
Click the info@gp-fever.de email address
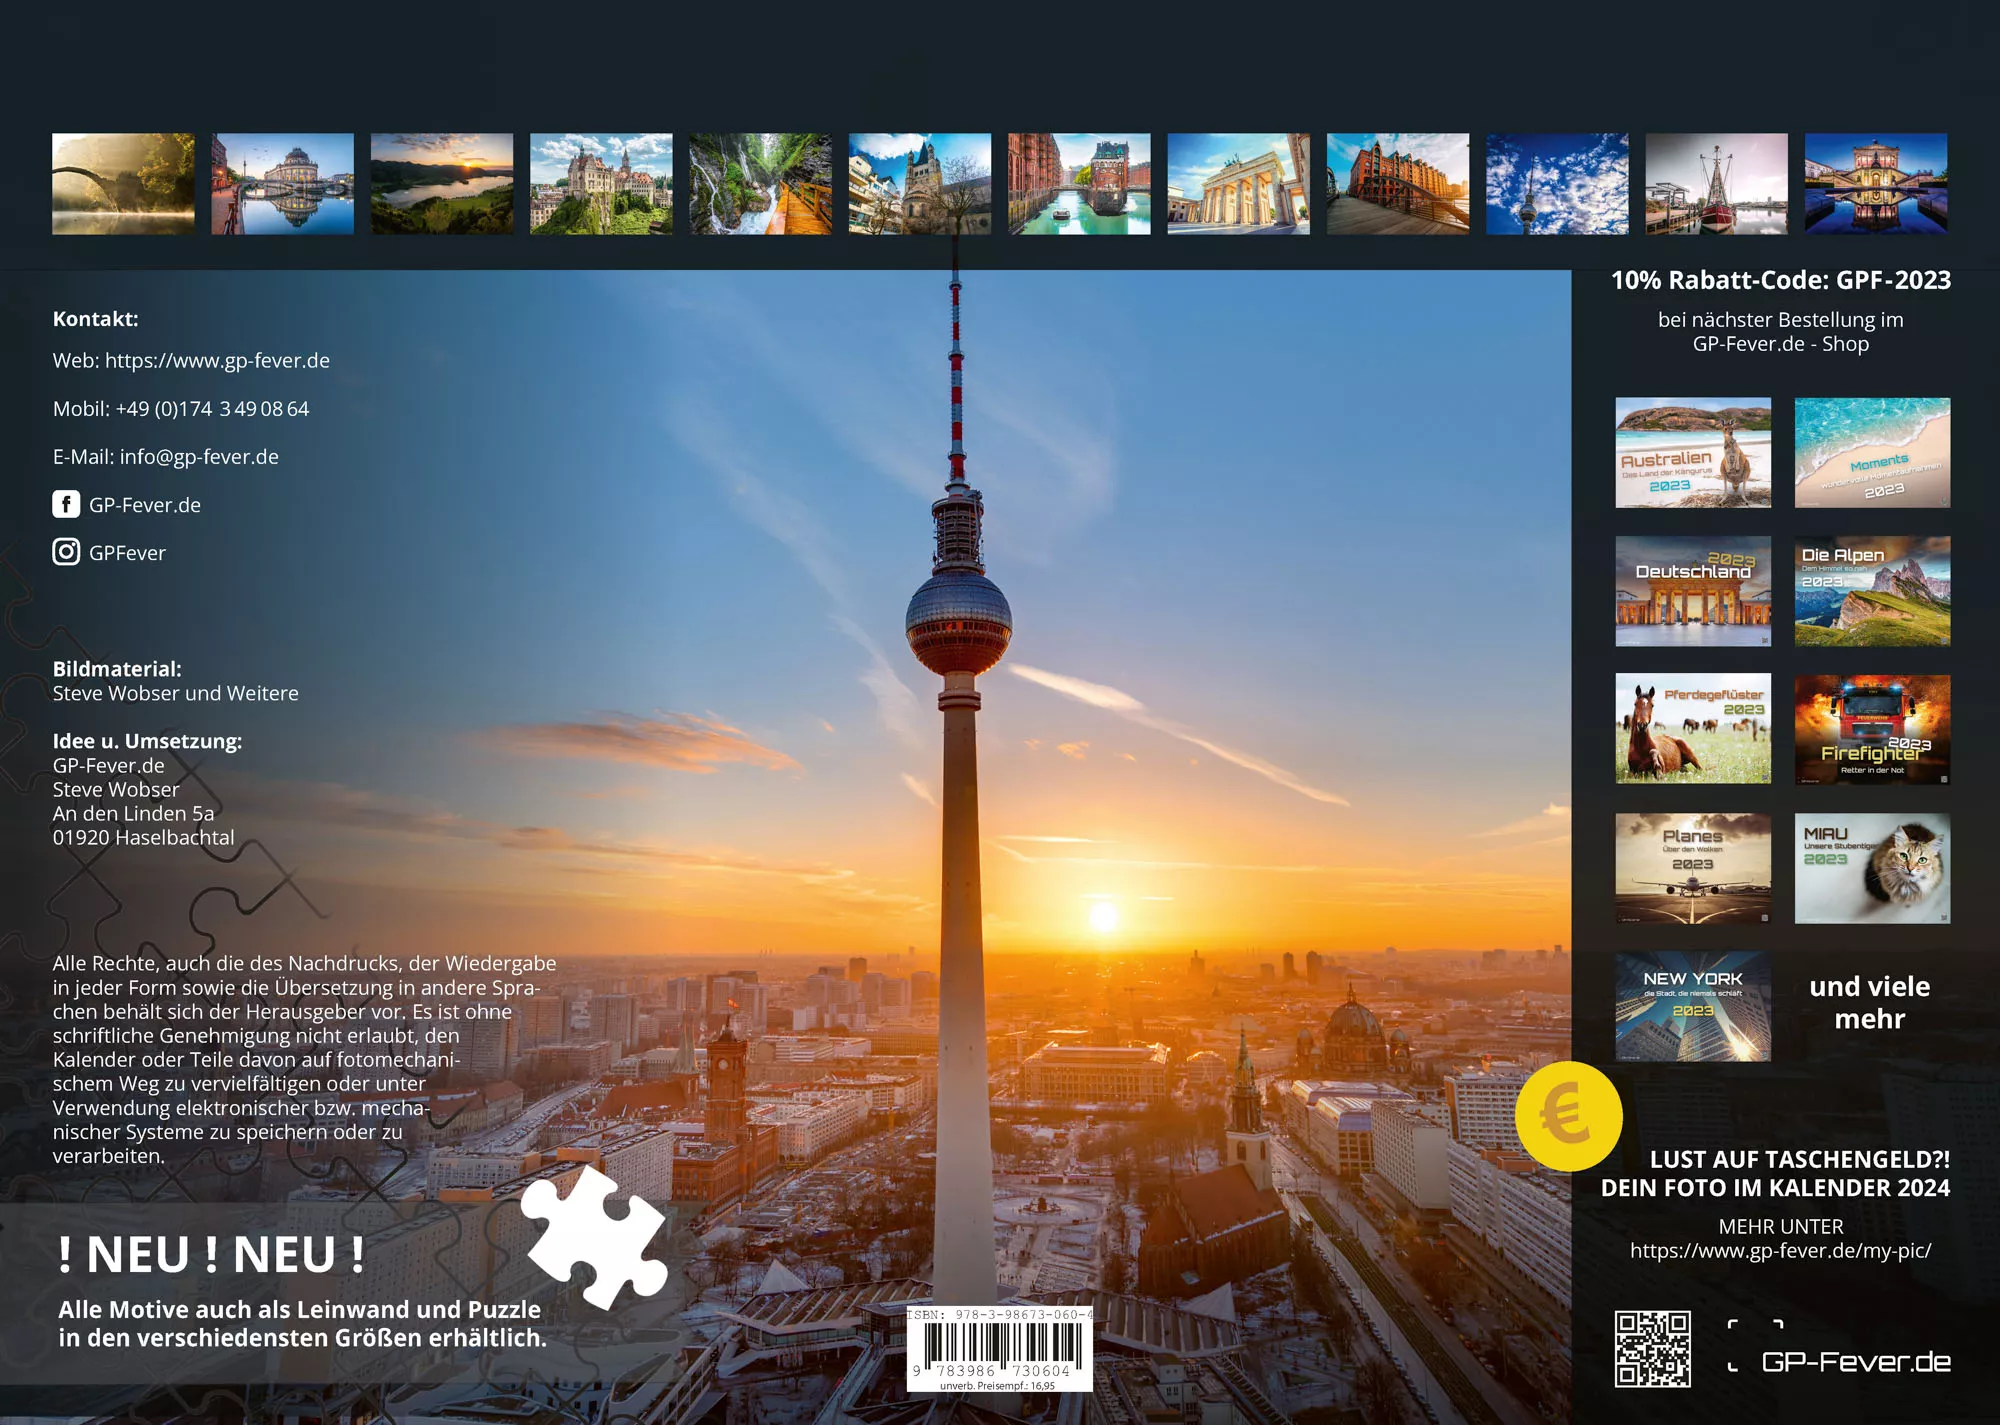tap(199, 457)
